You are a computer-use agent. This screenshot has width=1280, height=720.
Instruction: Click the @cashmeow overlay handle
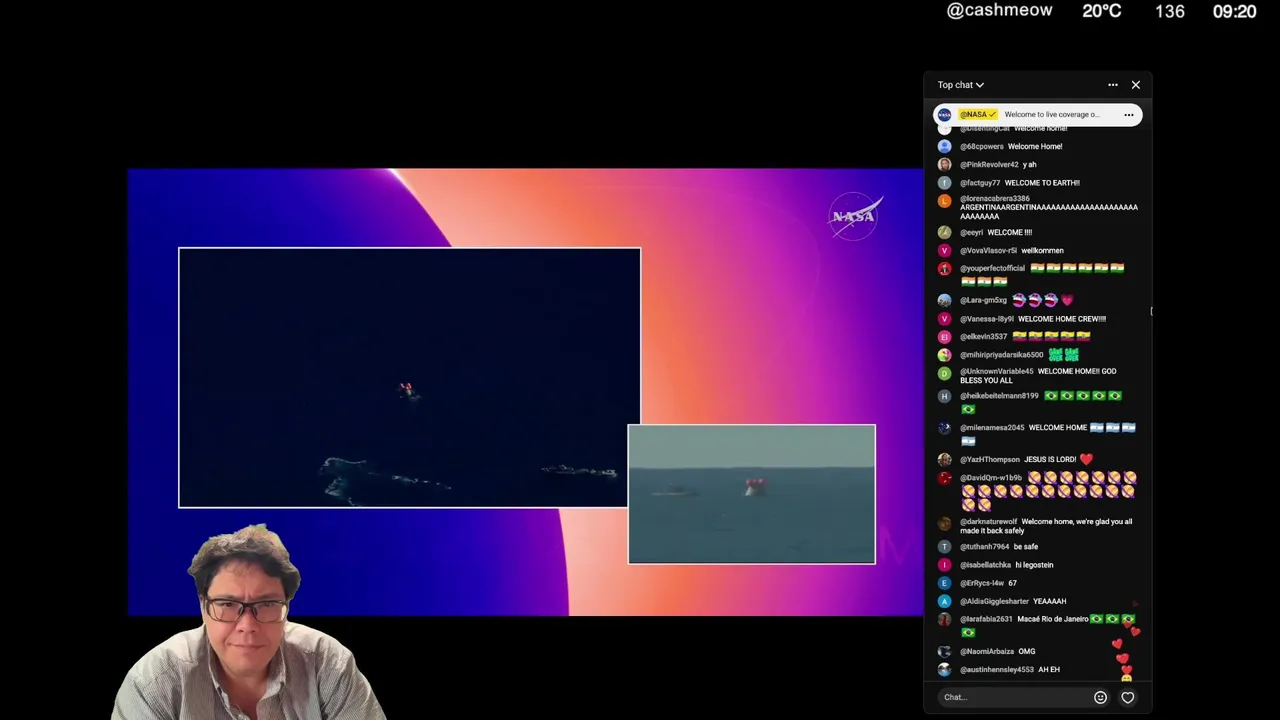(x=999, y=11)
